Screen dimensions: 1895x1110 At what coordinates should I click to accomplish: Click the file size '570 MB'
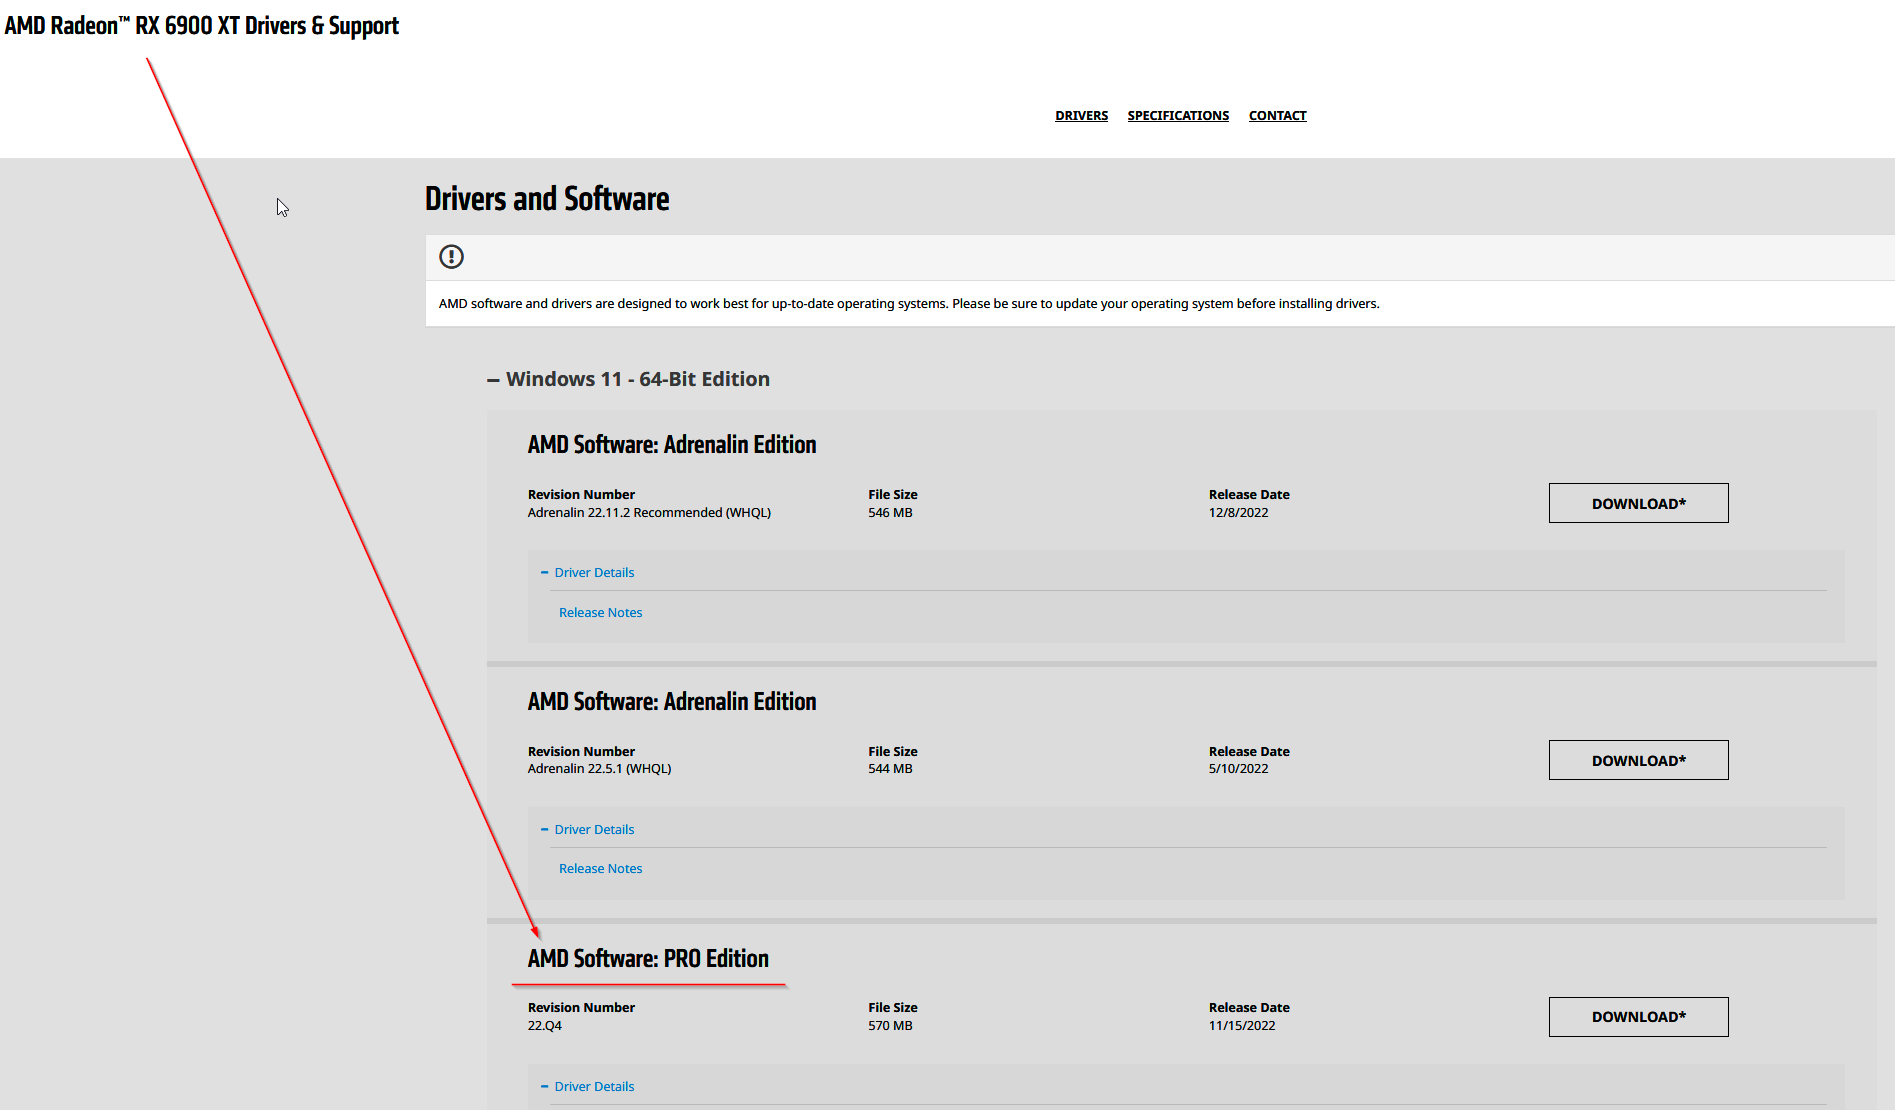coord(890,1026)
